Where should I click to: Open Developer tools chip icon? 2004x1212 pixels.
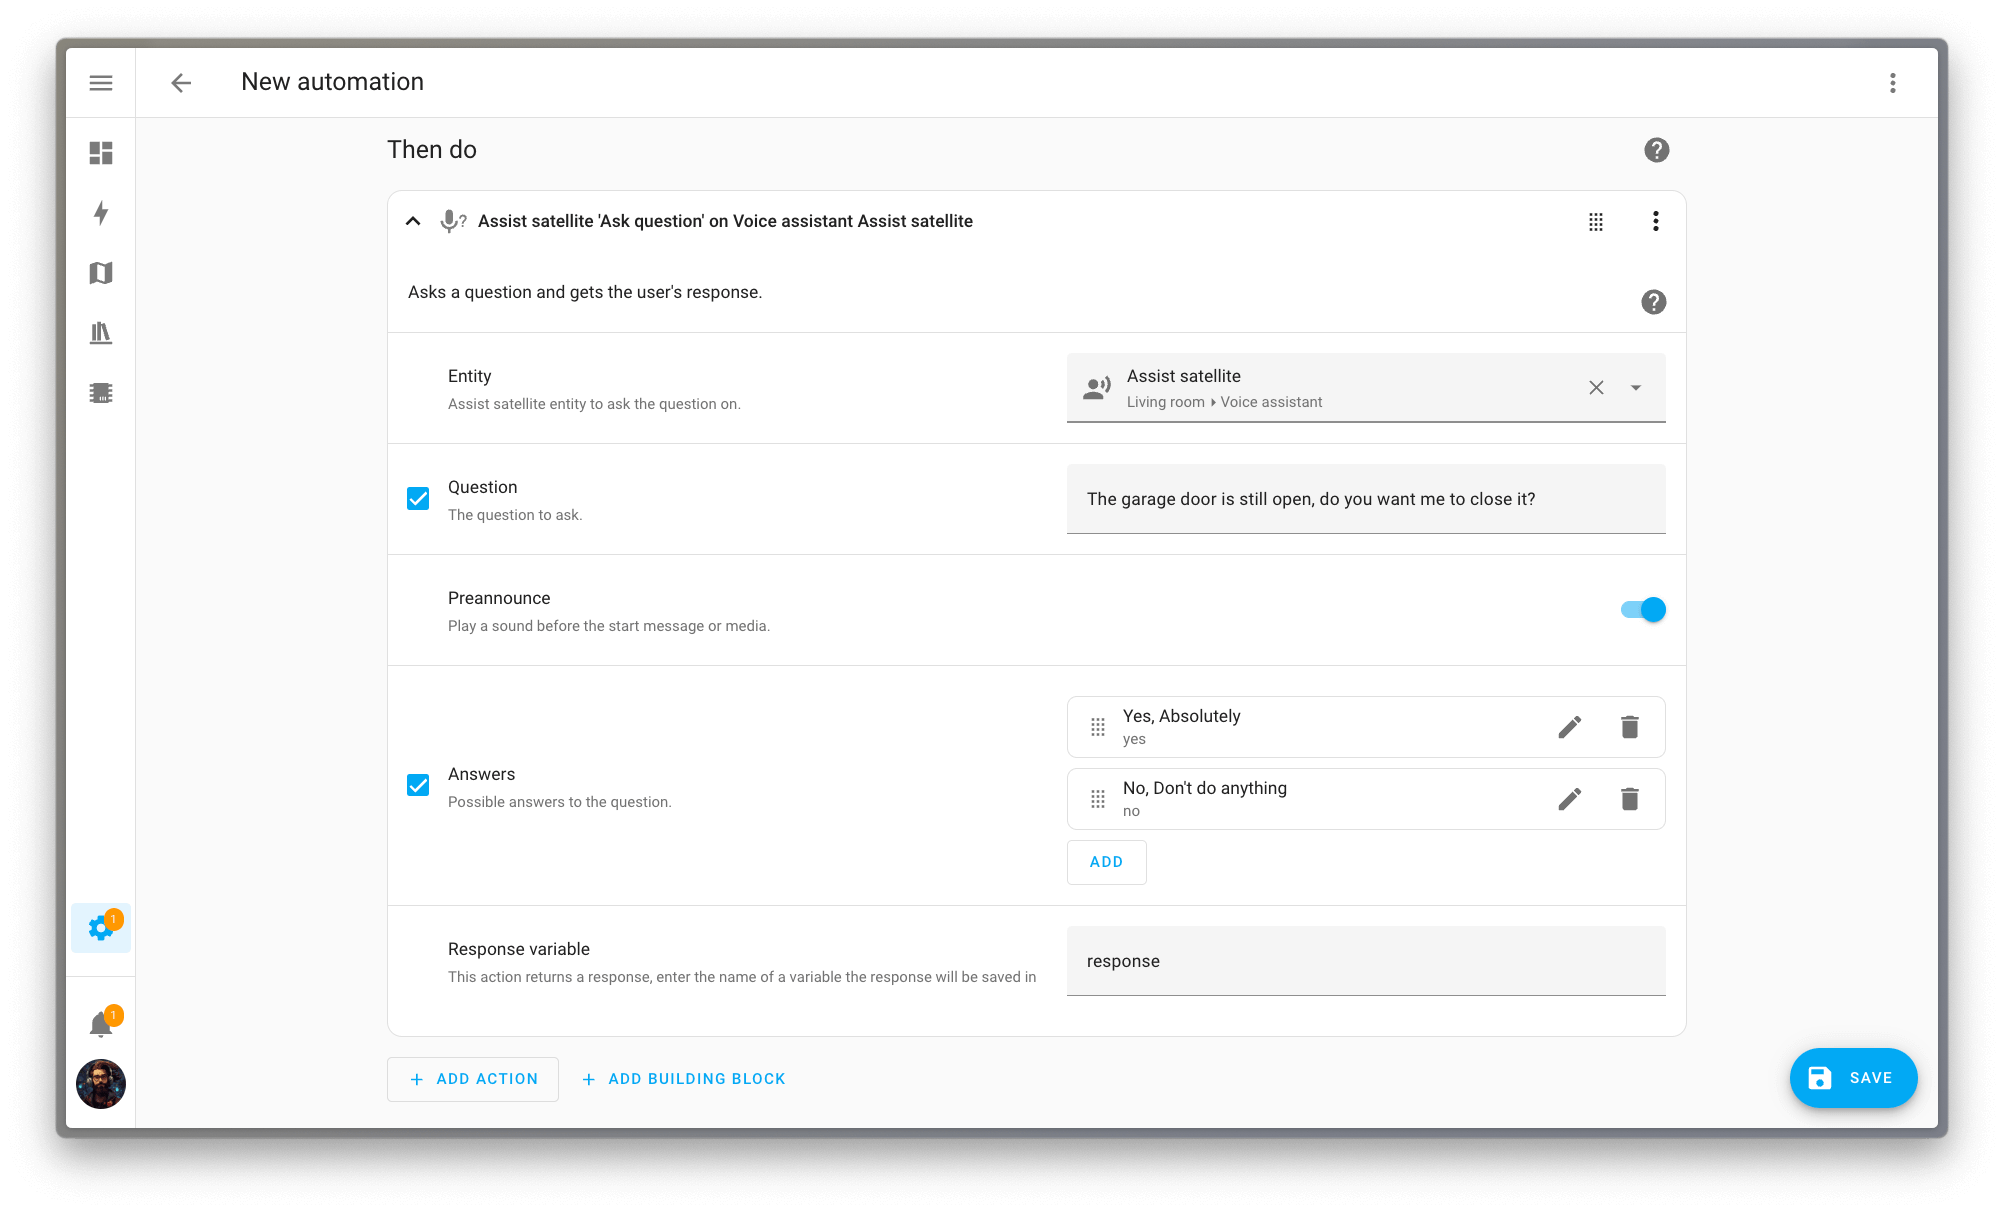pos(100,393)
